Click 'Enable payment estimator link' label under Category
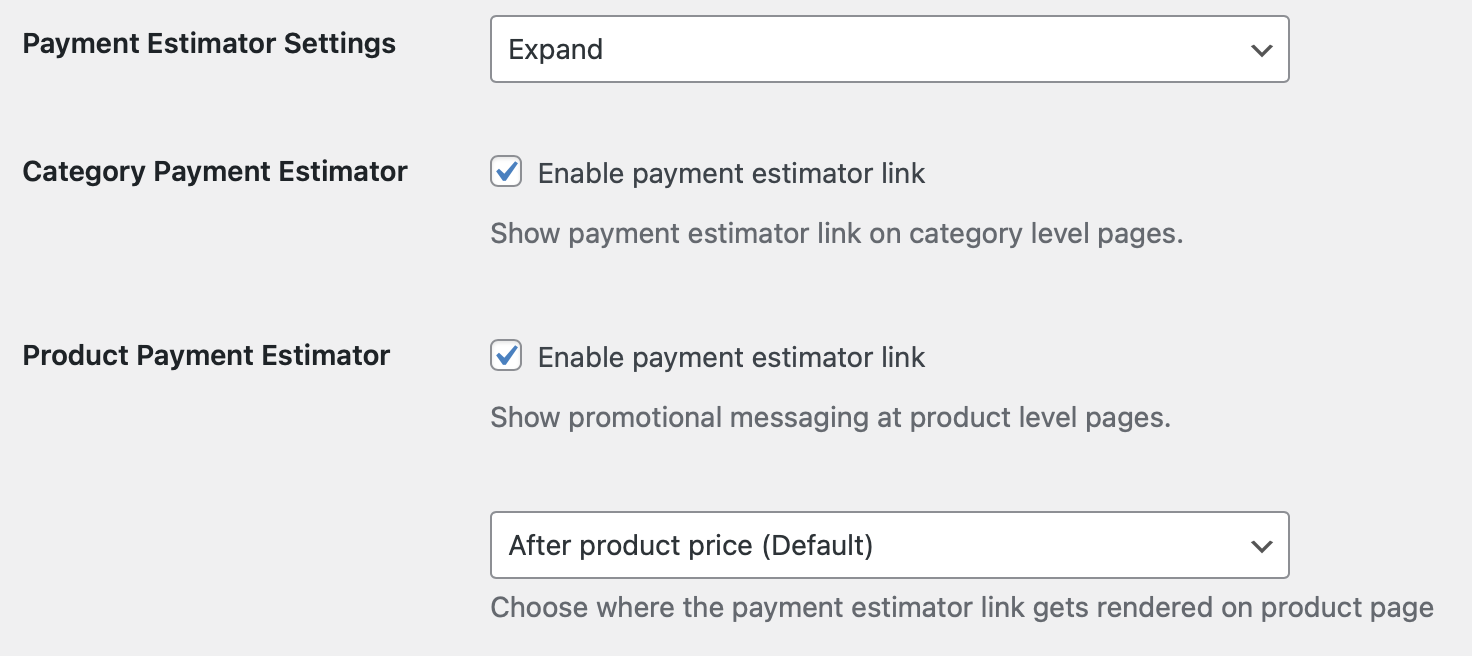The image size is (1472, 656). [x=731, y=174]
